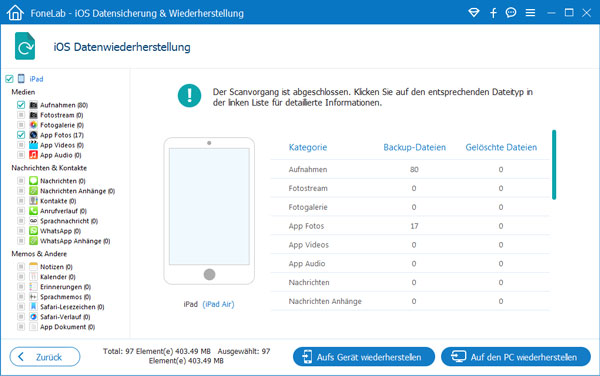Click the iOS Datenwiederherstellung logo icon

coord(25,46)
